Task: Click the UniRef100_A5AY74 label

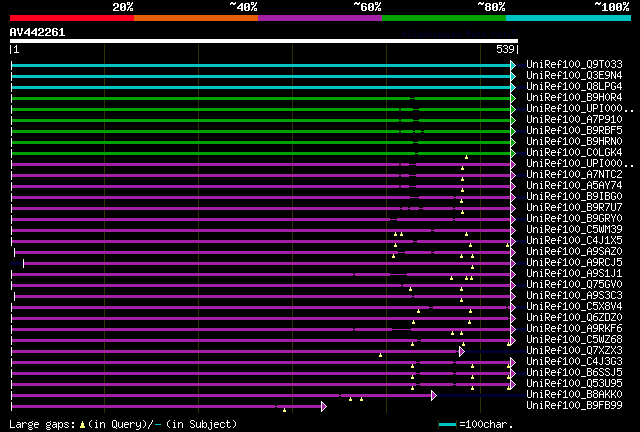Action: 574,186
